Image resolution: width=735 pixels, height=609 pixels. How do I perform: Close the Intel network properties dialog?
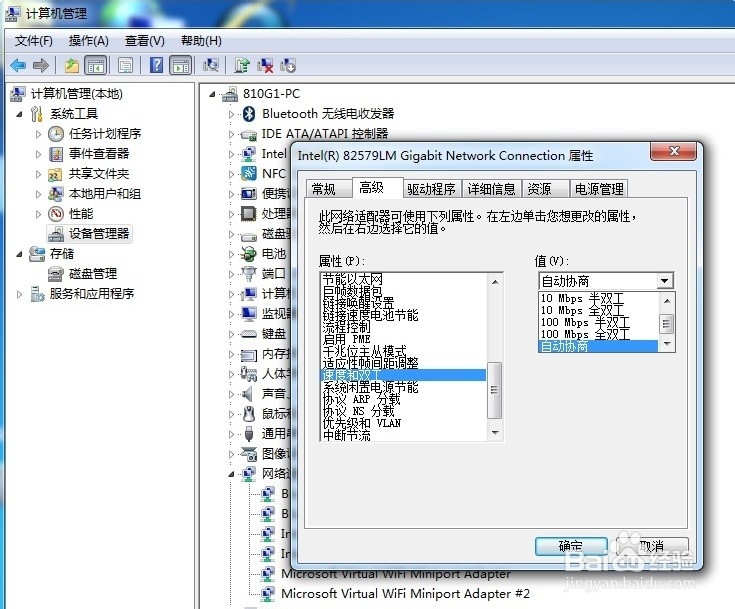pyautogui.click(x=674, y=151)
